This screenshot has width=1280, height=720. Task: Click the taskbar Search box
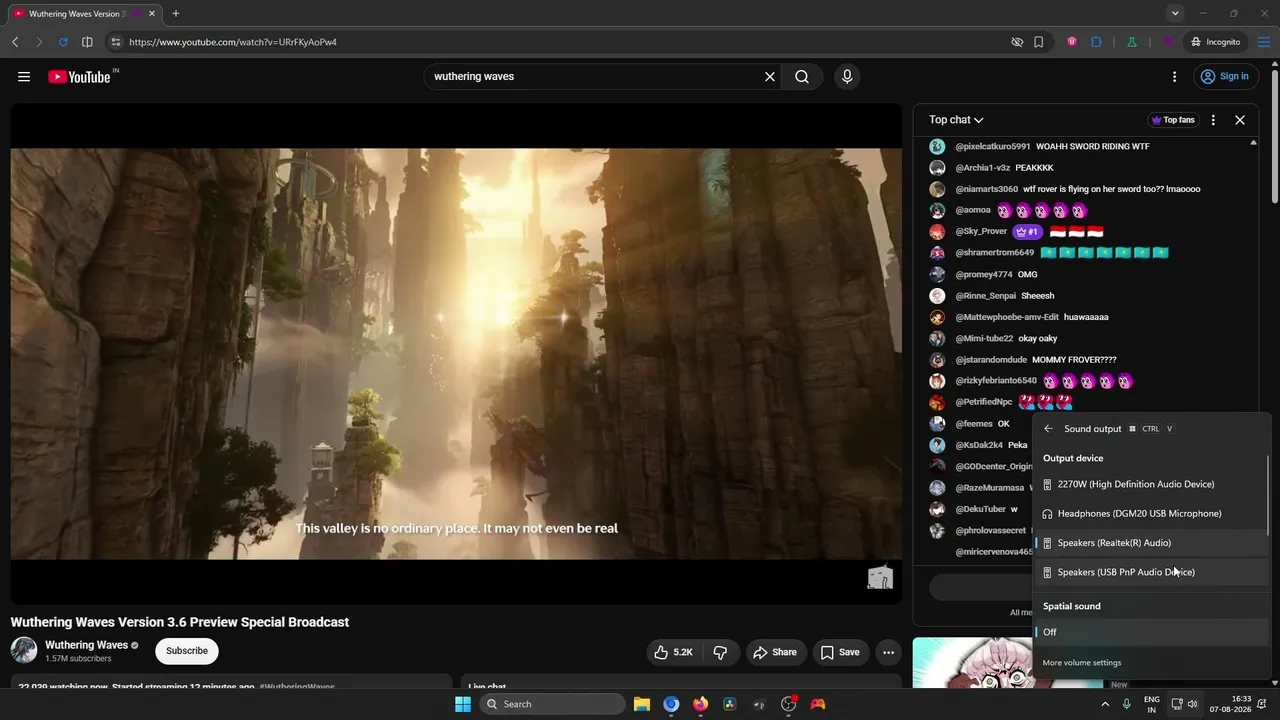[x=552, y=704]
